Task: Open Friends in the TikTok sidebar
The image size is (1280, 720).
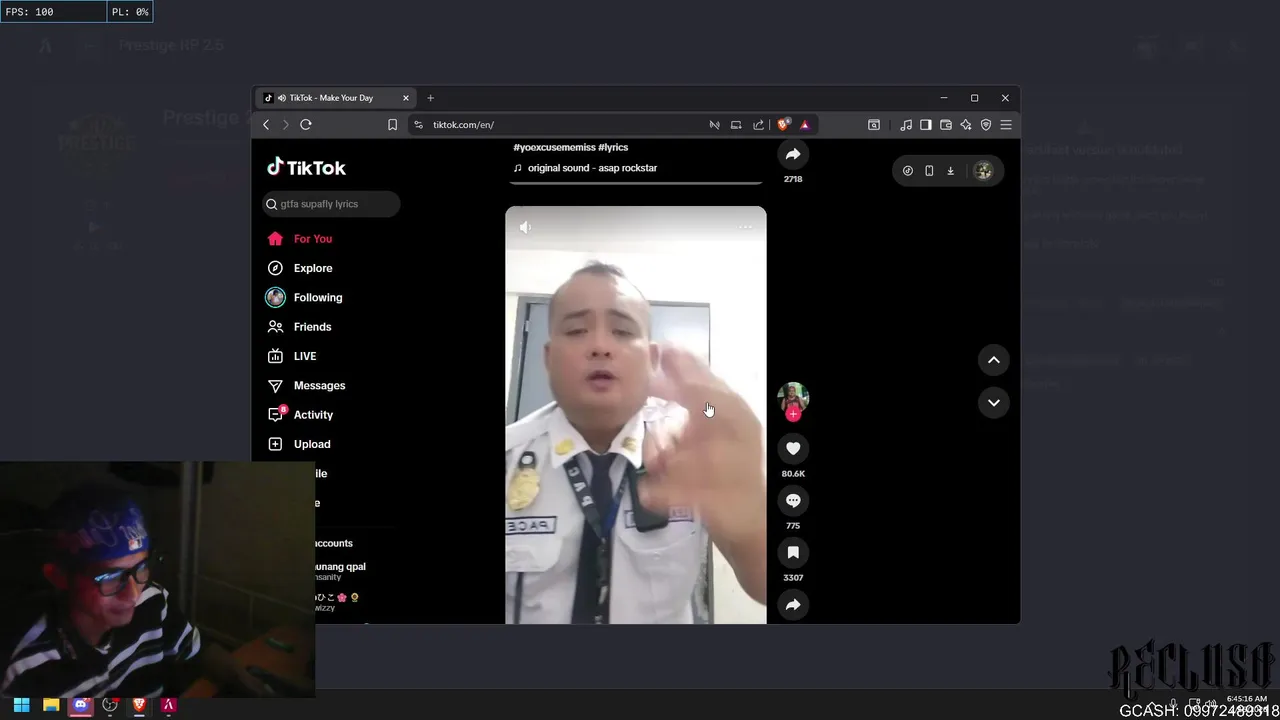Action: [299, 327]
